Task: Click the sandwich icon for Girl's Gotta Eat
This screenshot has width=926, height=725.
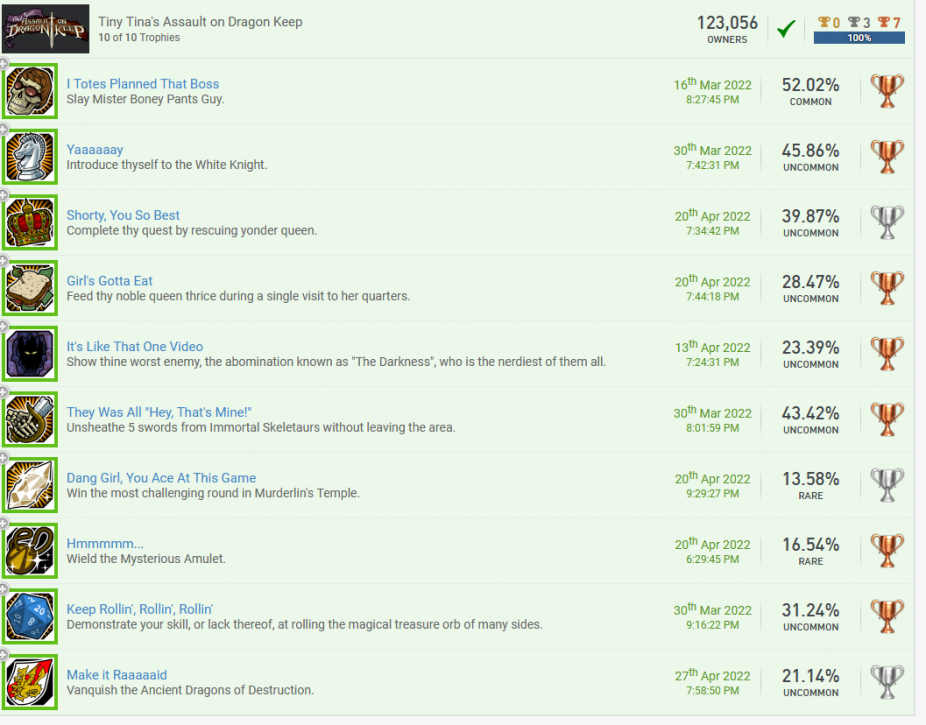Action: (x=29, y=288)
